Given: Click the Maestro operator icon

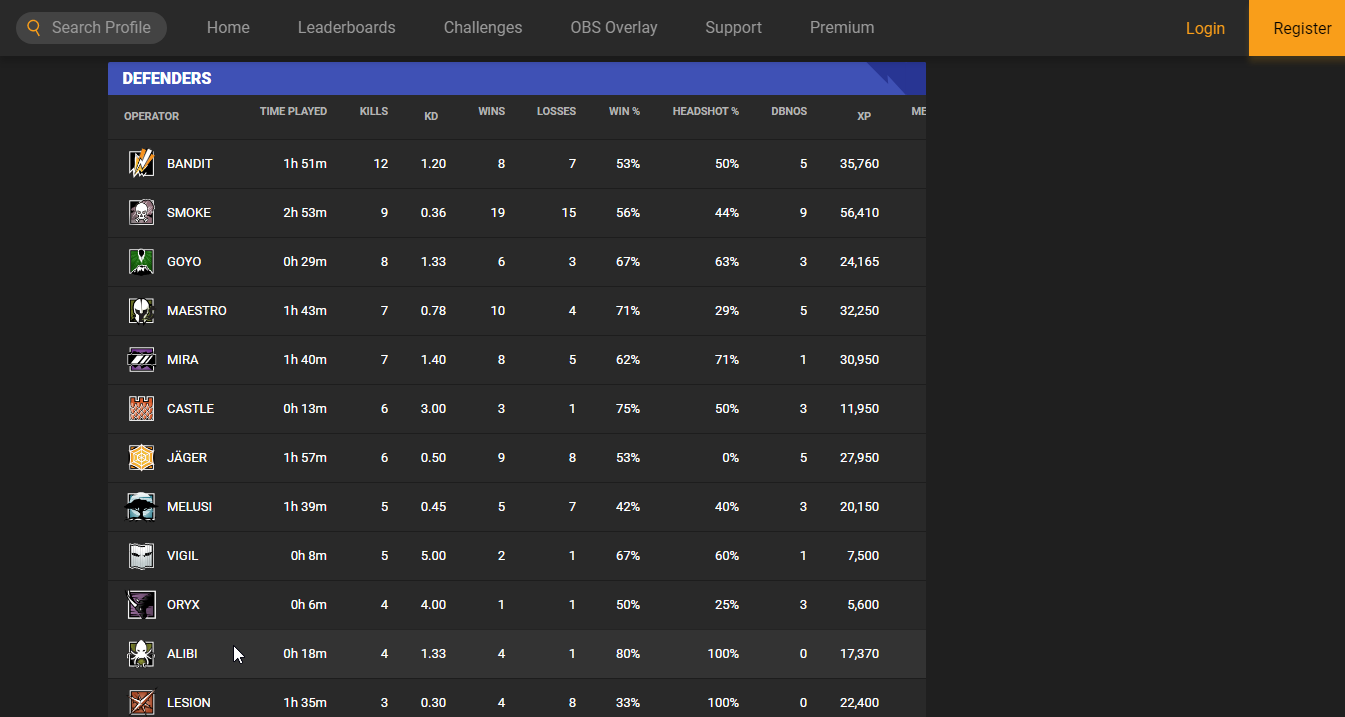Looking at the screenshot, I should point(141,310).
